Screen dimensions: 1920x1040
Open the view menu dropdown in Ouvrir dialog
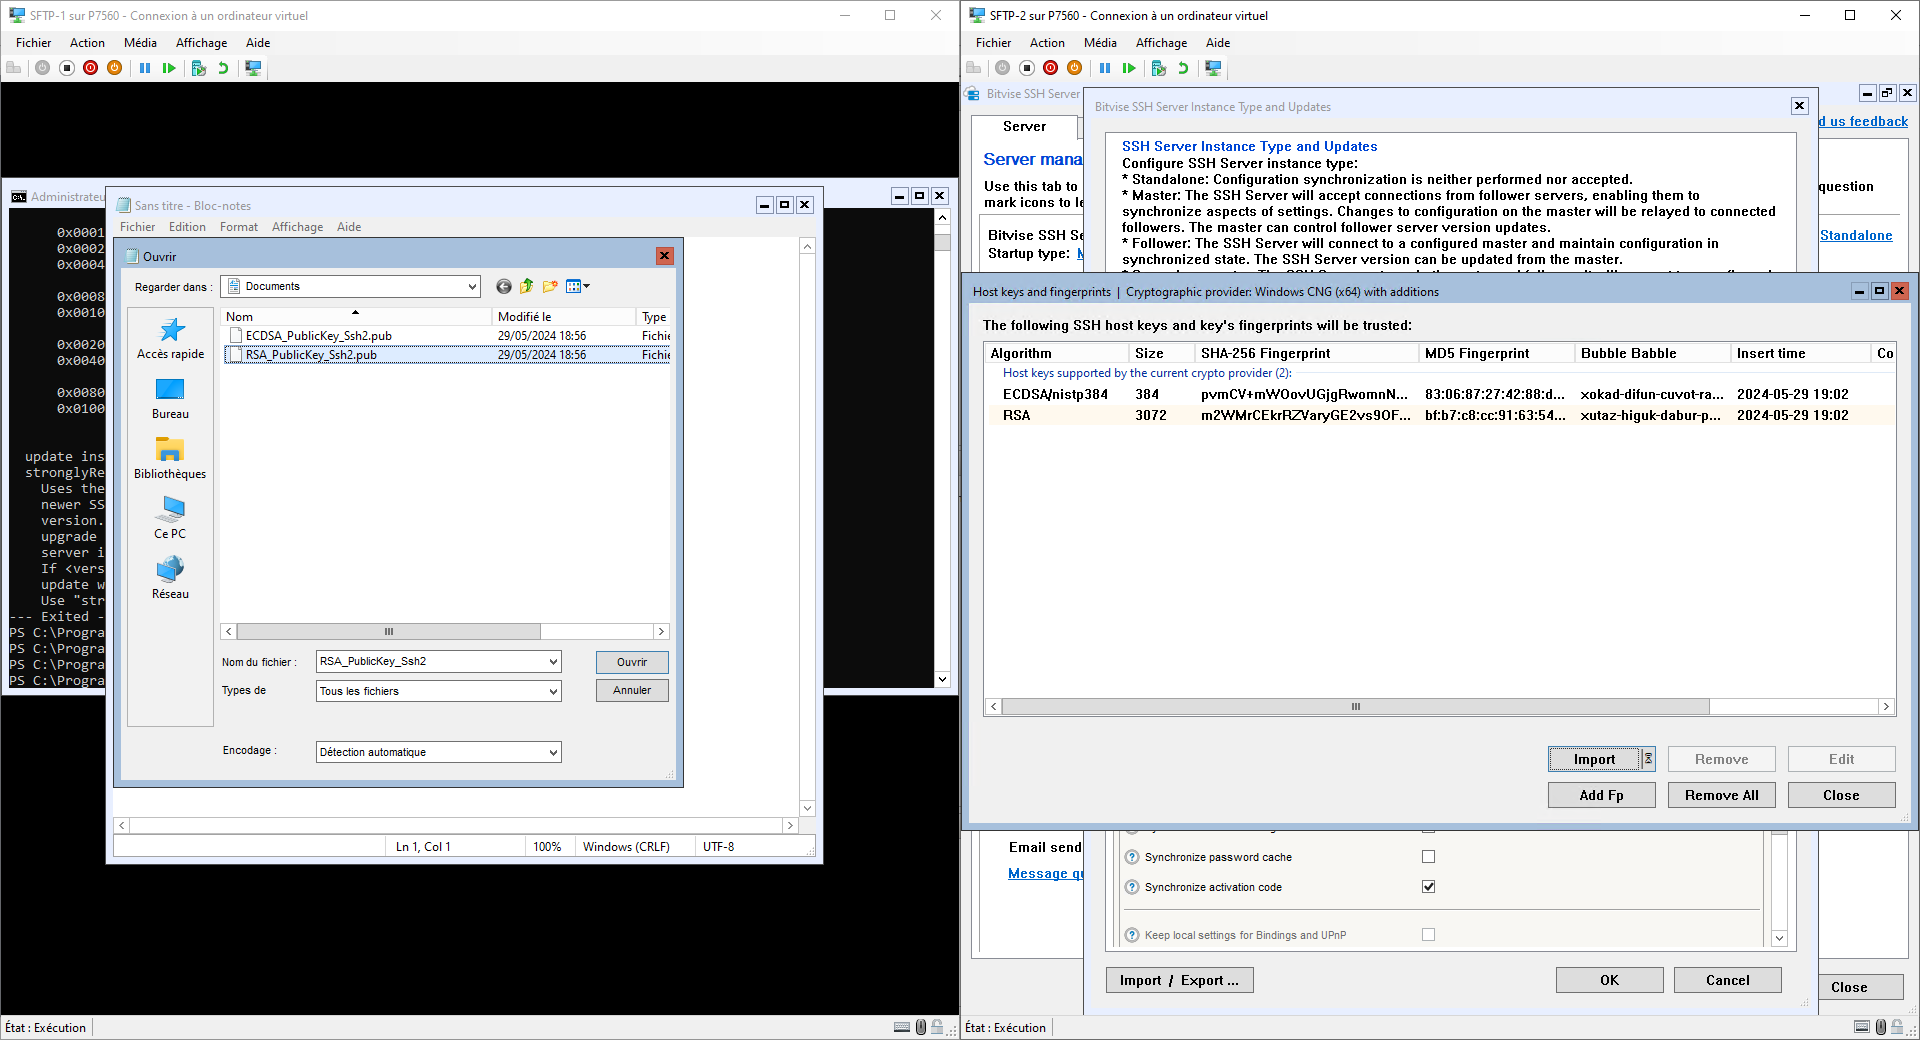pyautogui.click(x=578, y=287)
